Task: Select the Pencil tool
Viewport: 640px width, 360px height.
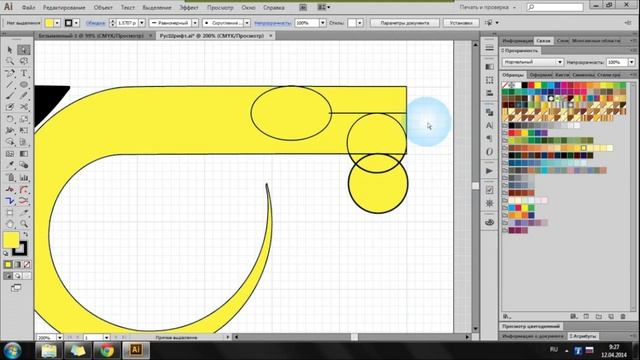Action: click(x=24, y=96)
